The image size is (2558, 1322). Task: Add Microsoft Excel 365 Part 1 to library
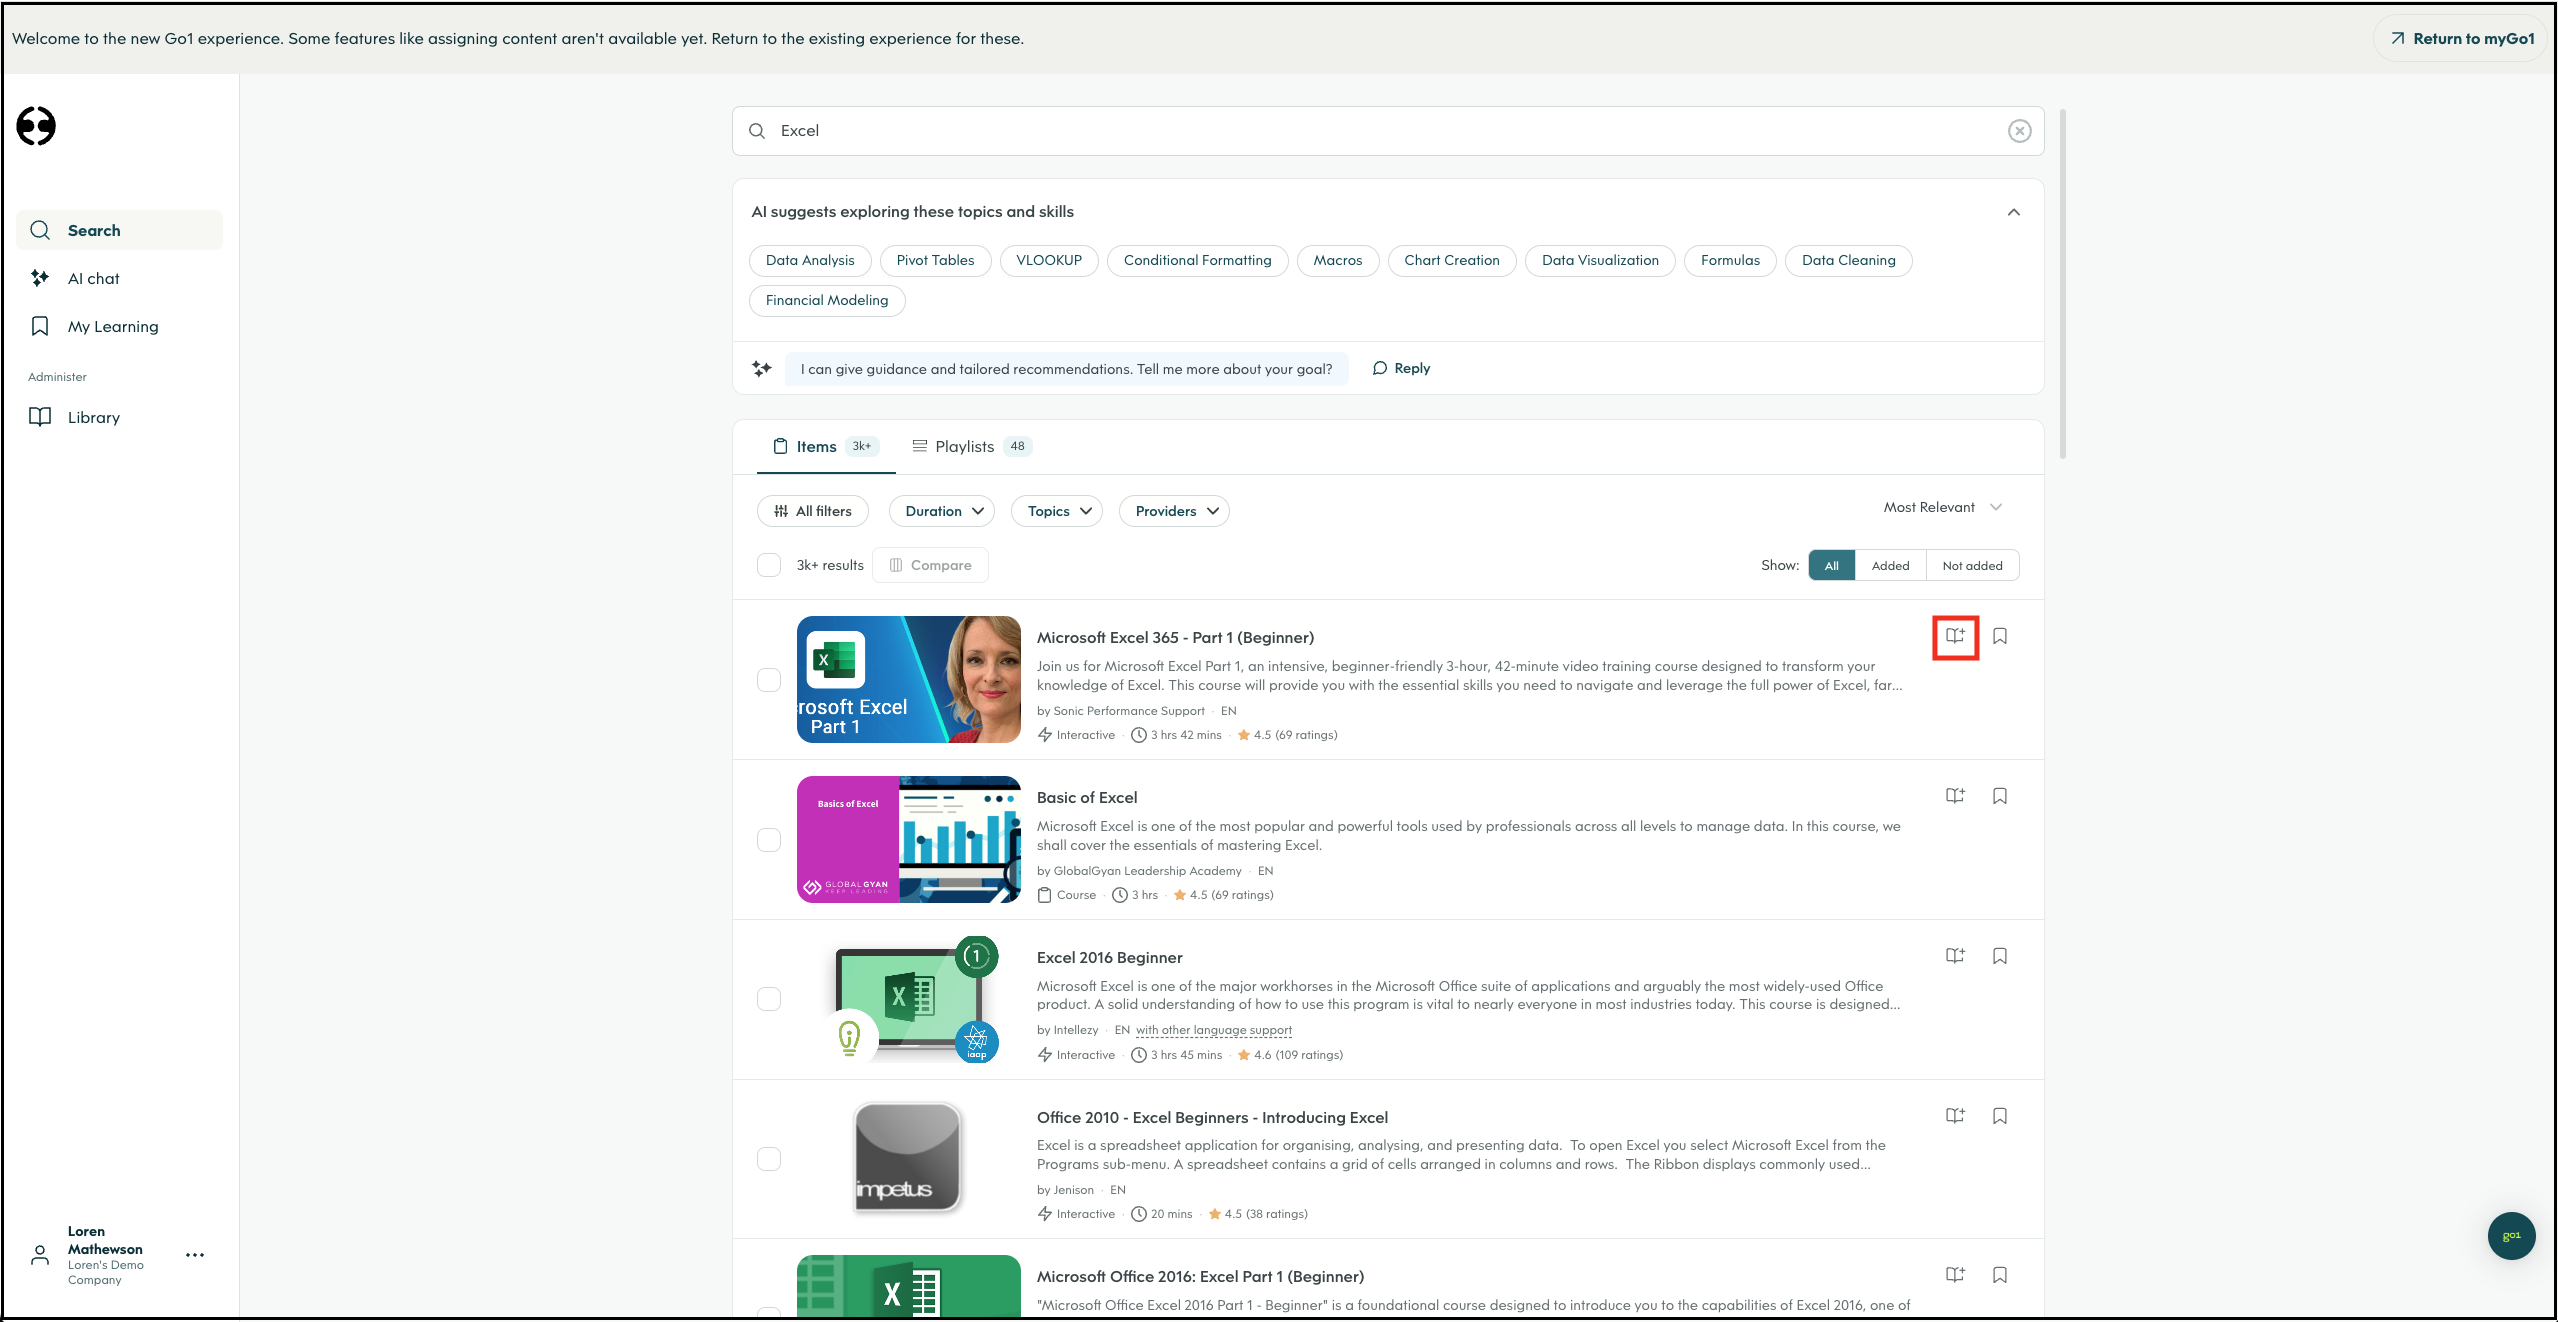pyautogui.click(x=1955, y=636)
